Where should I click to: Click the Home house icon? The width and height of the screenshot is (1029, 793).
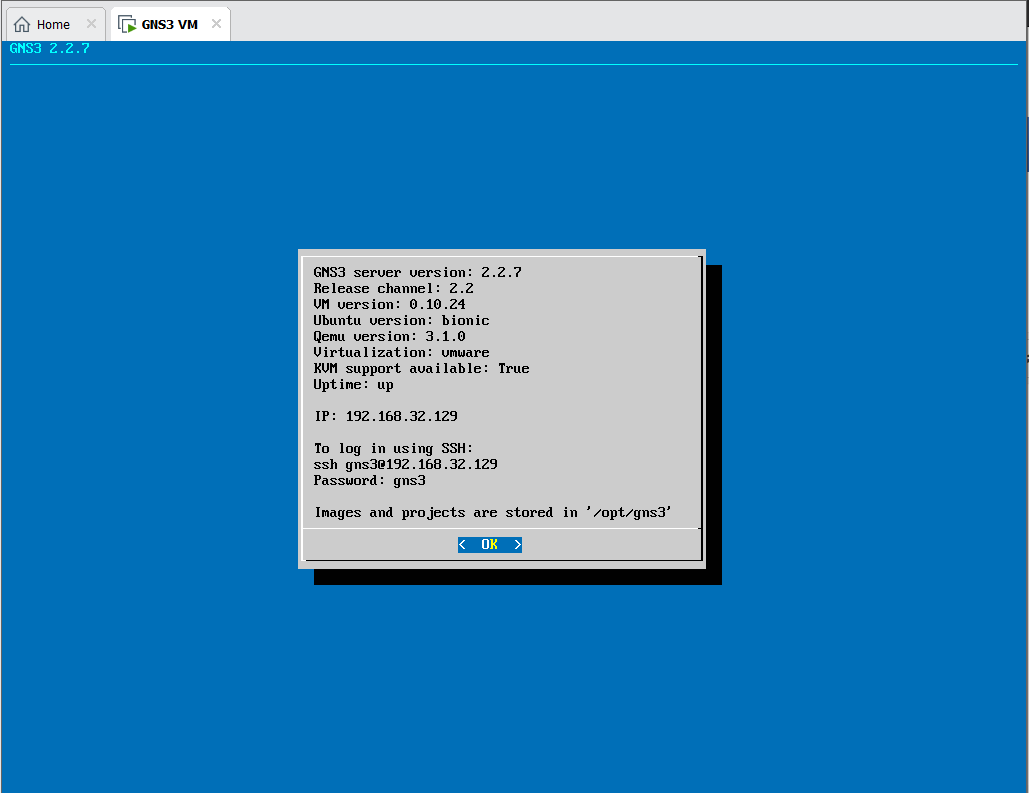[22, 24]
